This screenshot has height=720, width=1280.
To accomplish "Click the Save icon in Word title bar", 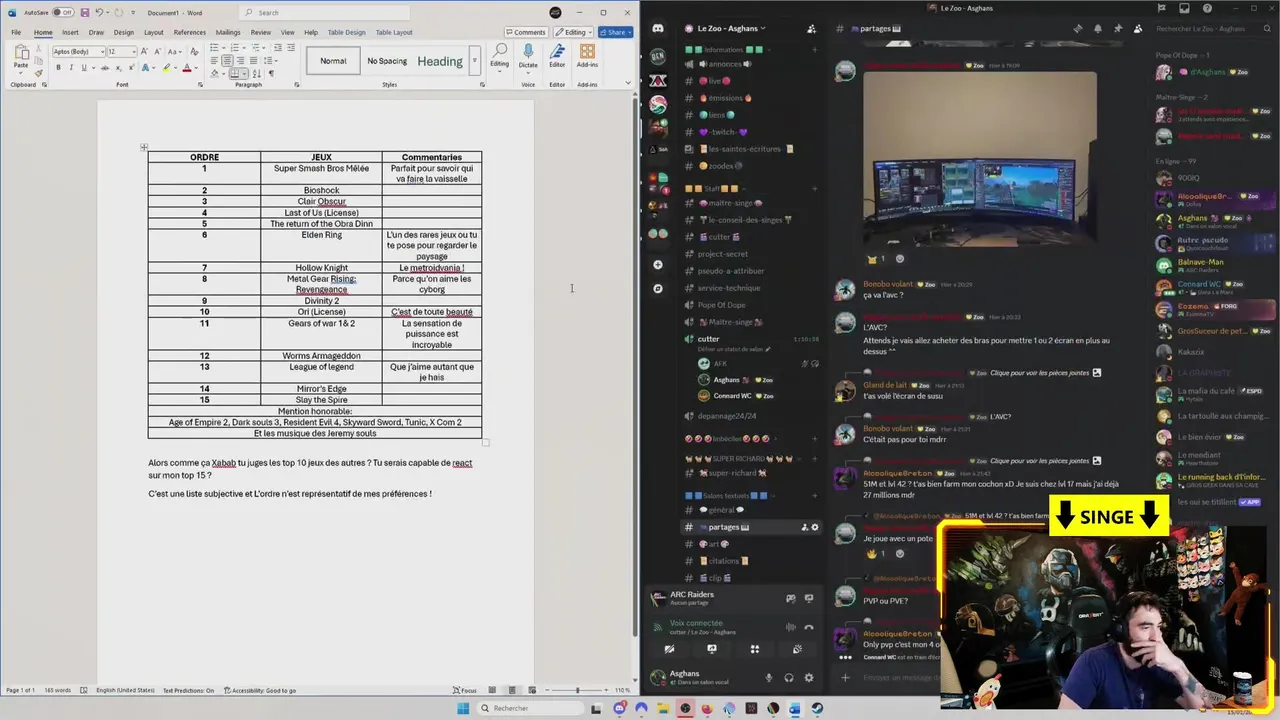I will (x=85, y=12).
